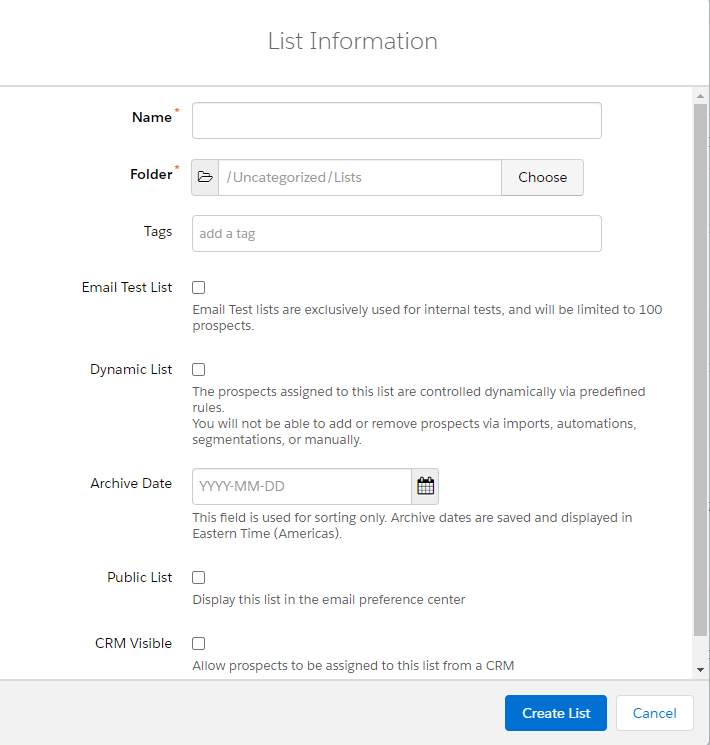Click the 'List Information' heading
The image size is (710, 745).
pyautogui.click(x=353, y=41)
